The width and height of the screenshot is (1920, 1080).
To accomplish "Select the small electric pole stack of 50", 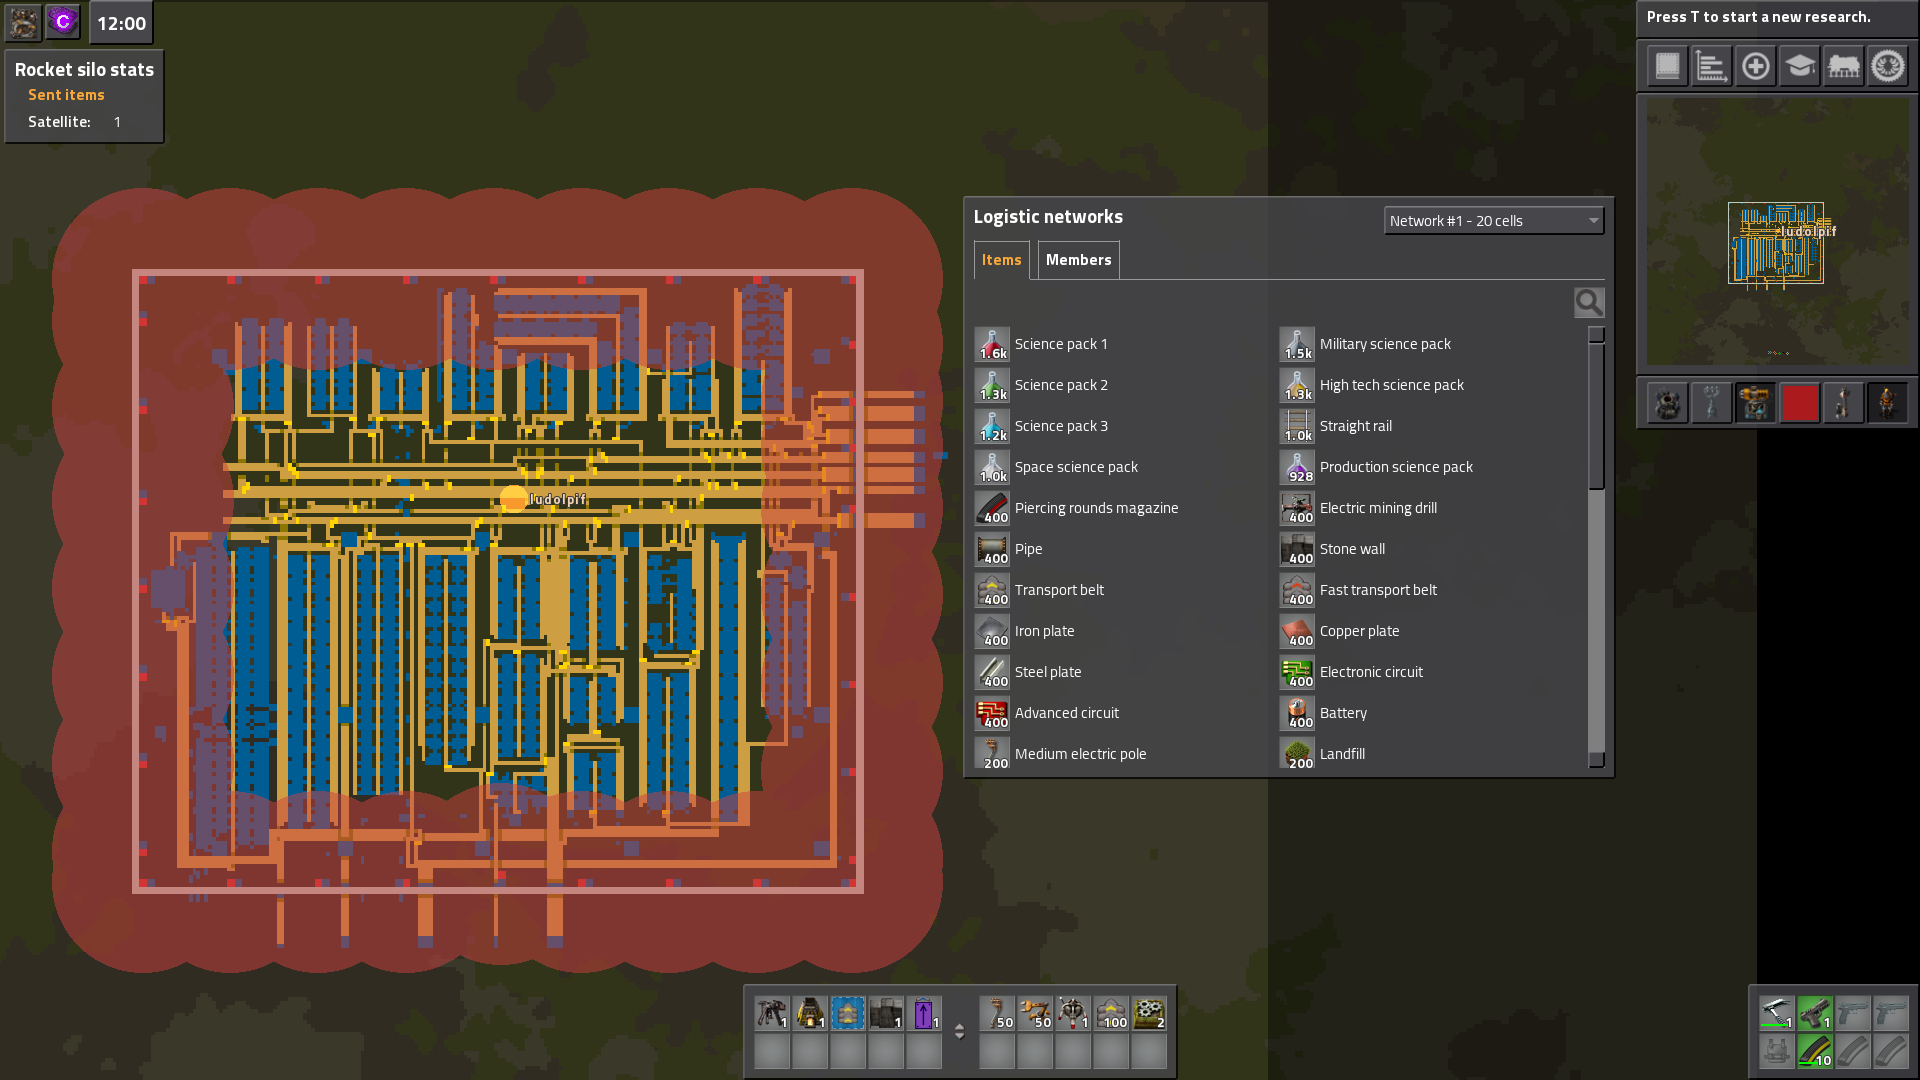I will (x=997, y=1013).
